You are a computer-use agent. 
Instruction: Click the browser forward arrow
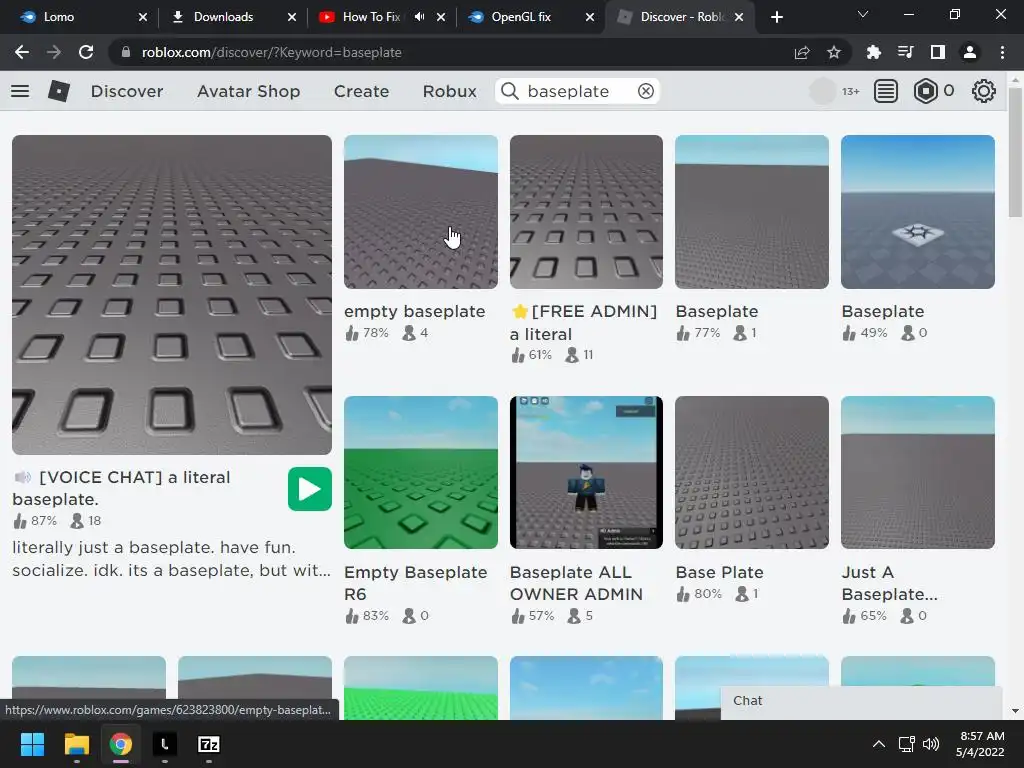coord(54,52)
